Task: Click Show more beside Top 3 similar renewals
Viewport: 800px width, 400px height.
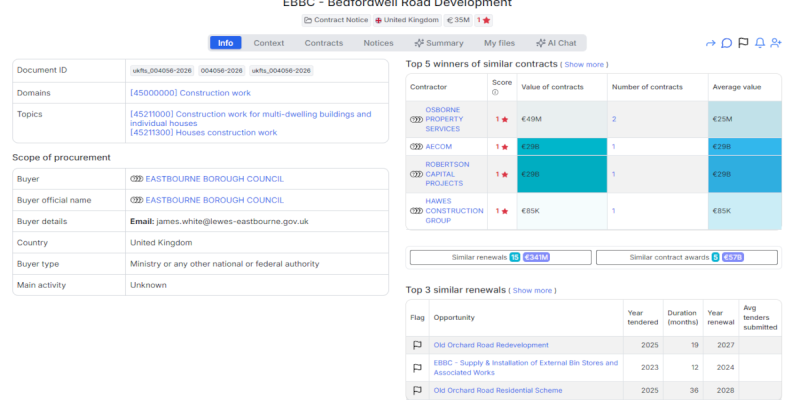Action: click(532, 290)
